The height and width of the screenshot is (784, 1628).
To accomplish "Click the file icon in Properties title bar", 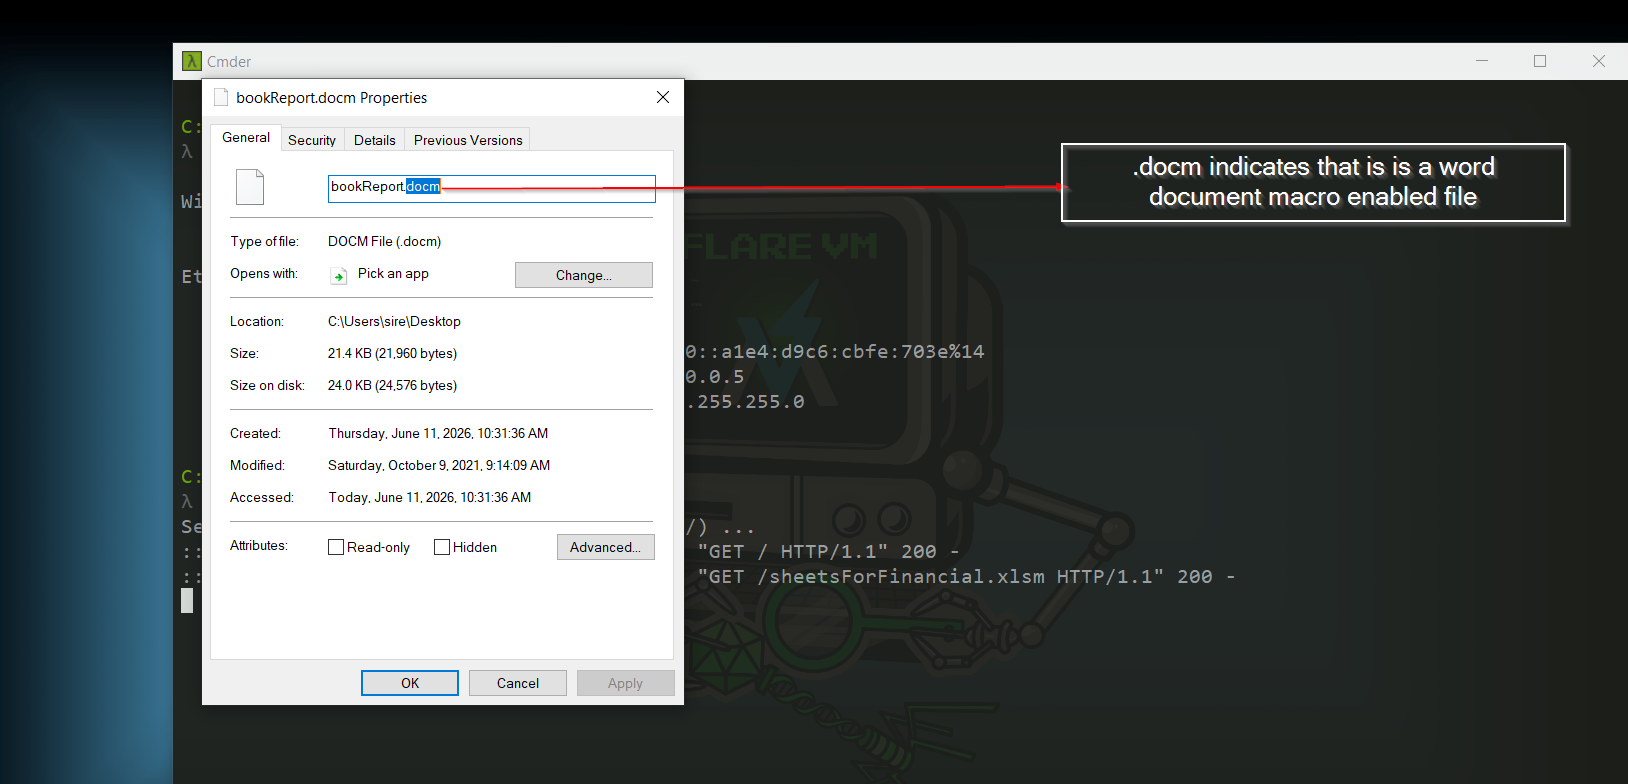I will pos(221,97).
